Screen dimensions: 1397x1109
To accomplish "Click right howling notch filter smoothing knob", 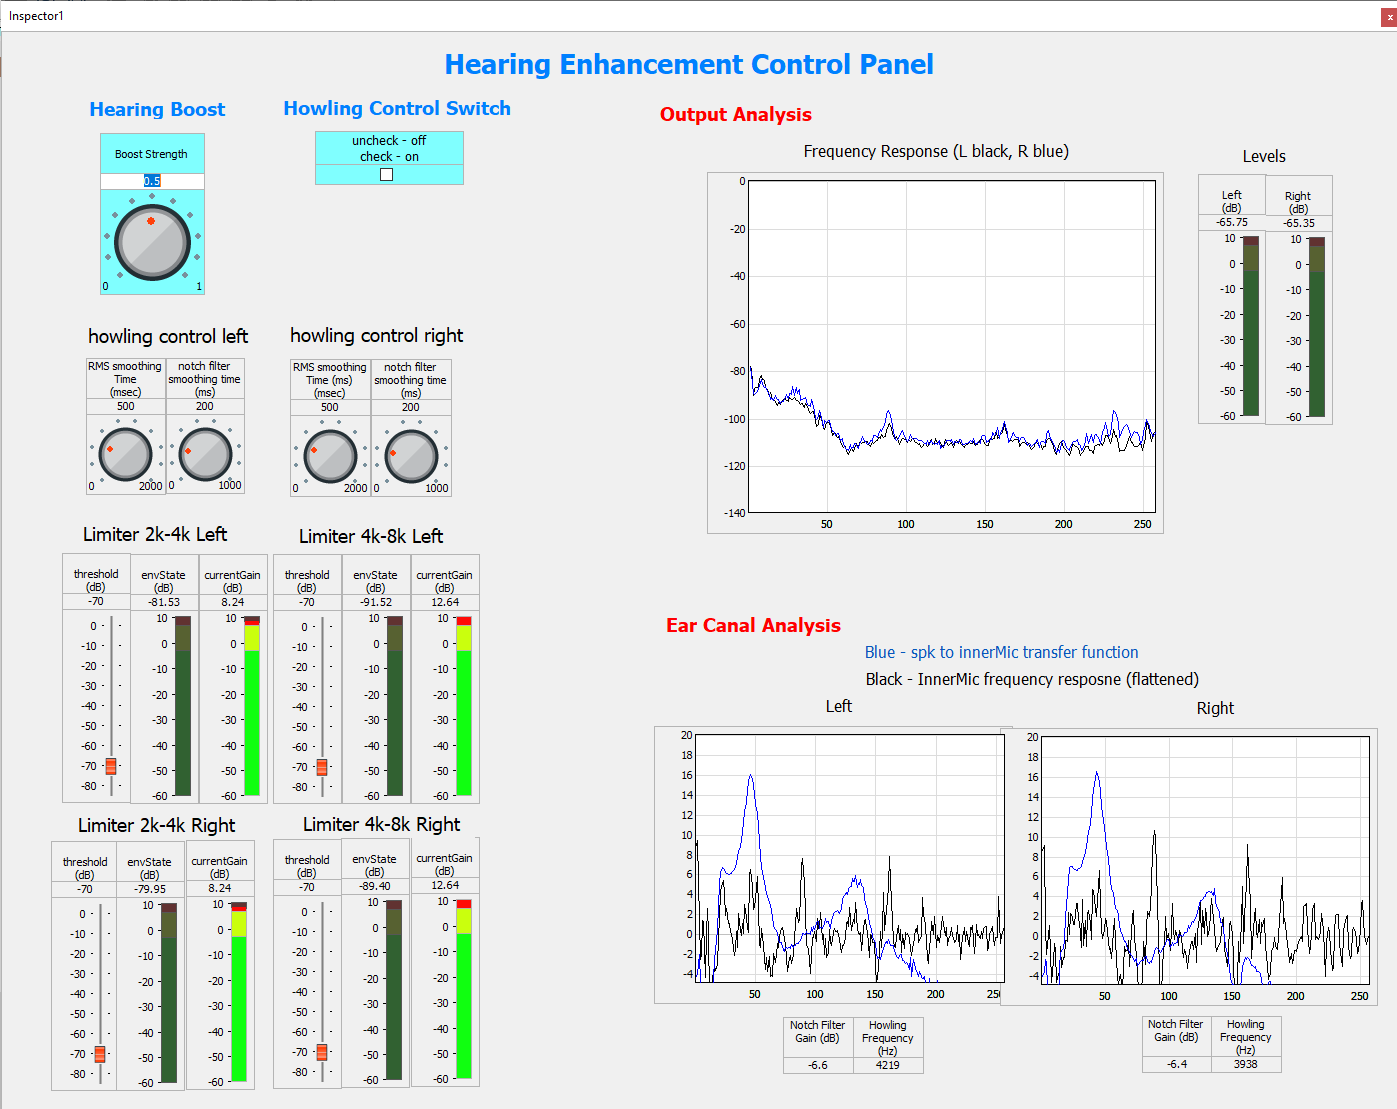I will [x=411, y=457].
